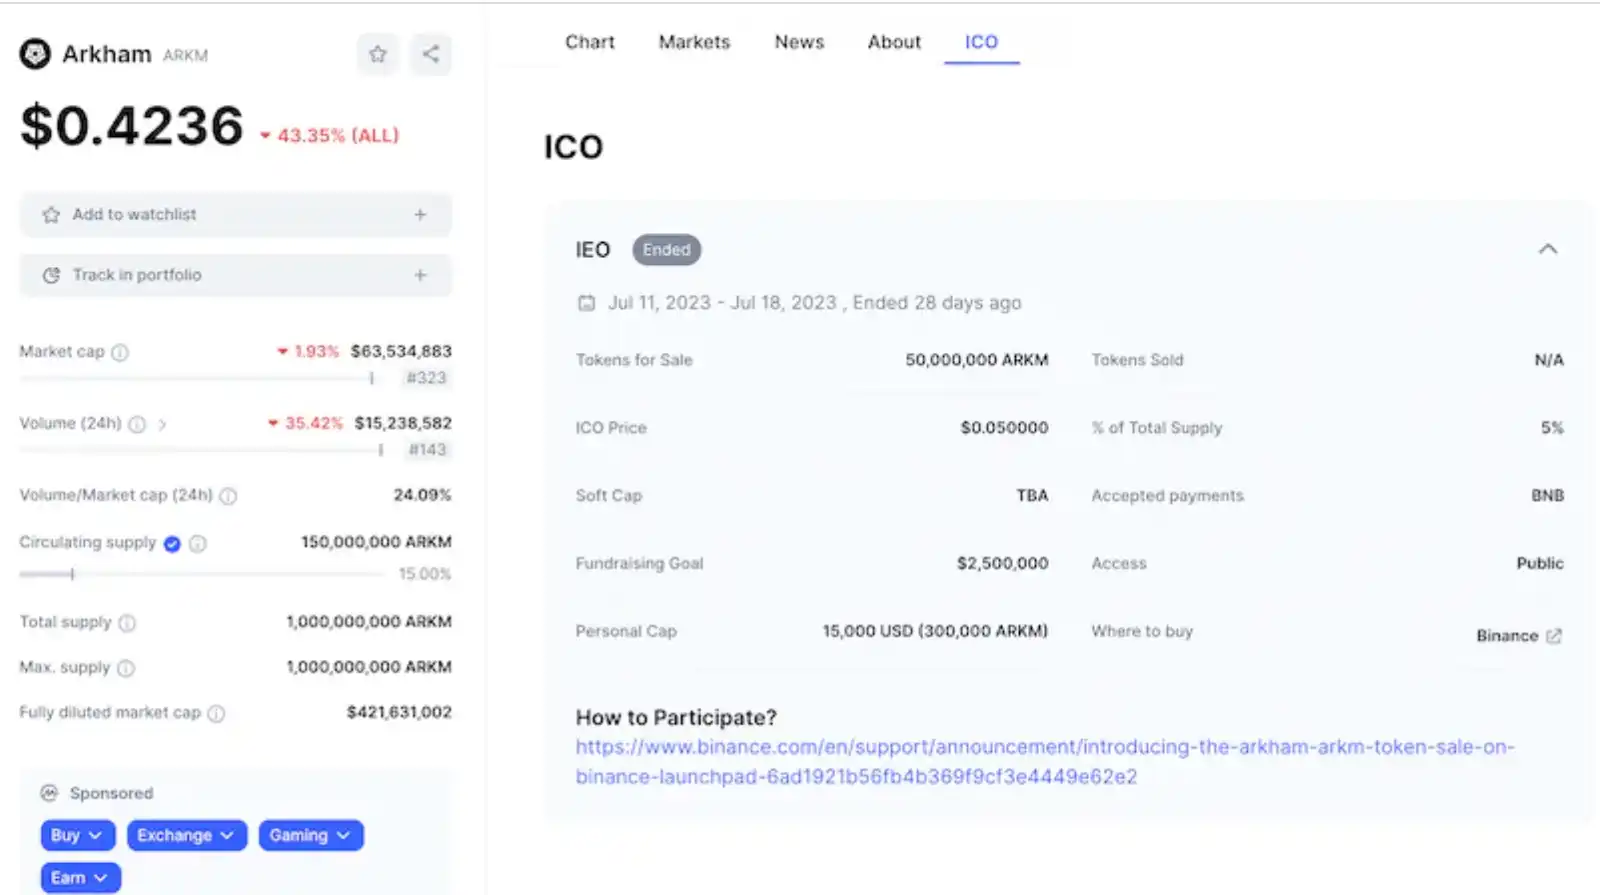Click the Arkham logo icon
Viewport: 1600px width, 895px height.
pos(35,54)
